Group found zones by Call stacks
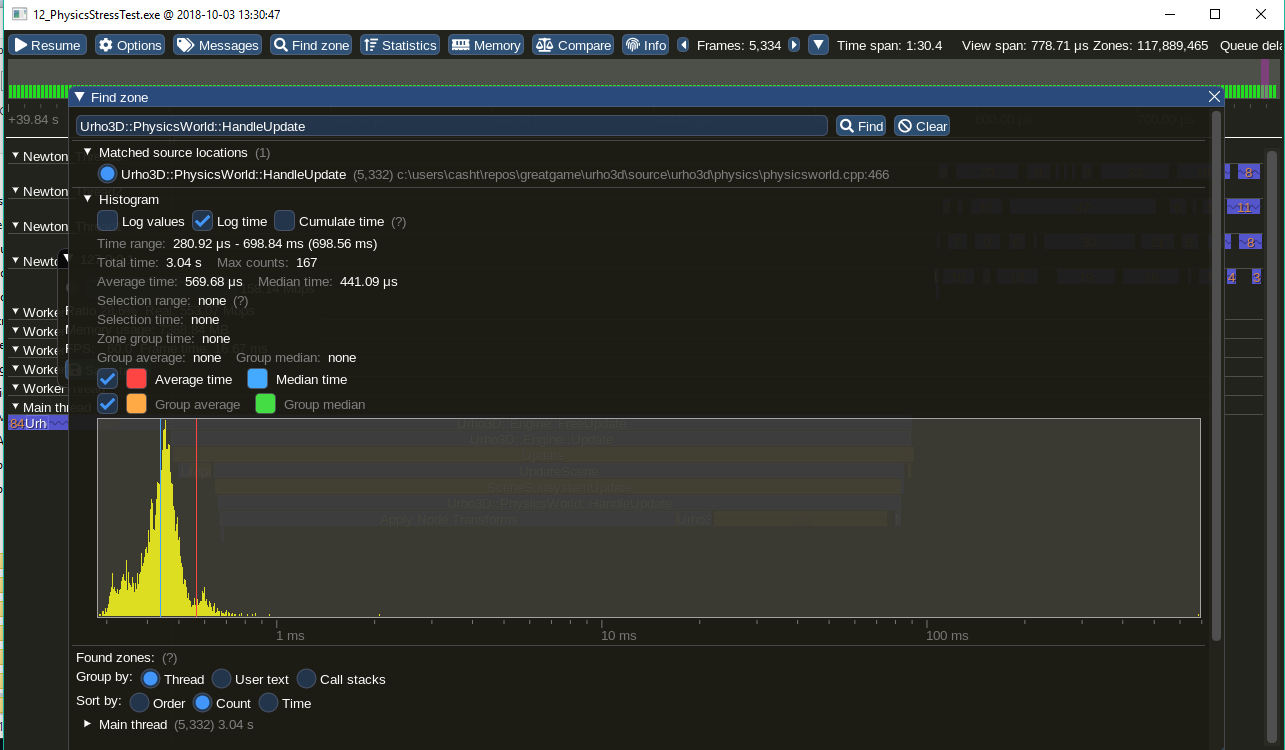The image size is (1285, 750). point(306,679)
